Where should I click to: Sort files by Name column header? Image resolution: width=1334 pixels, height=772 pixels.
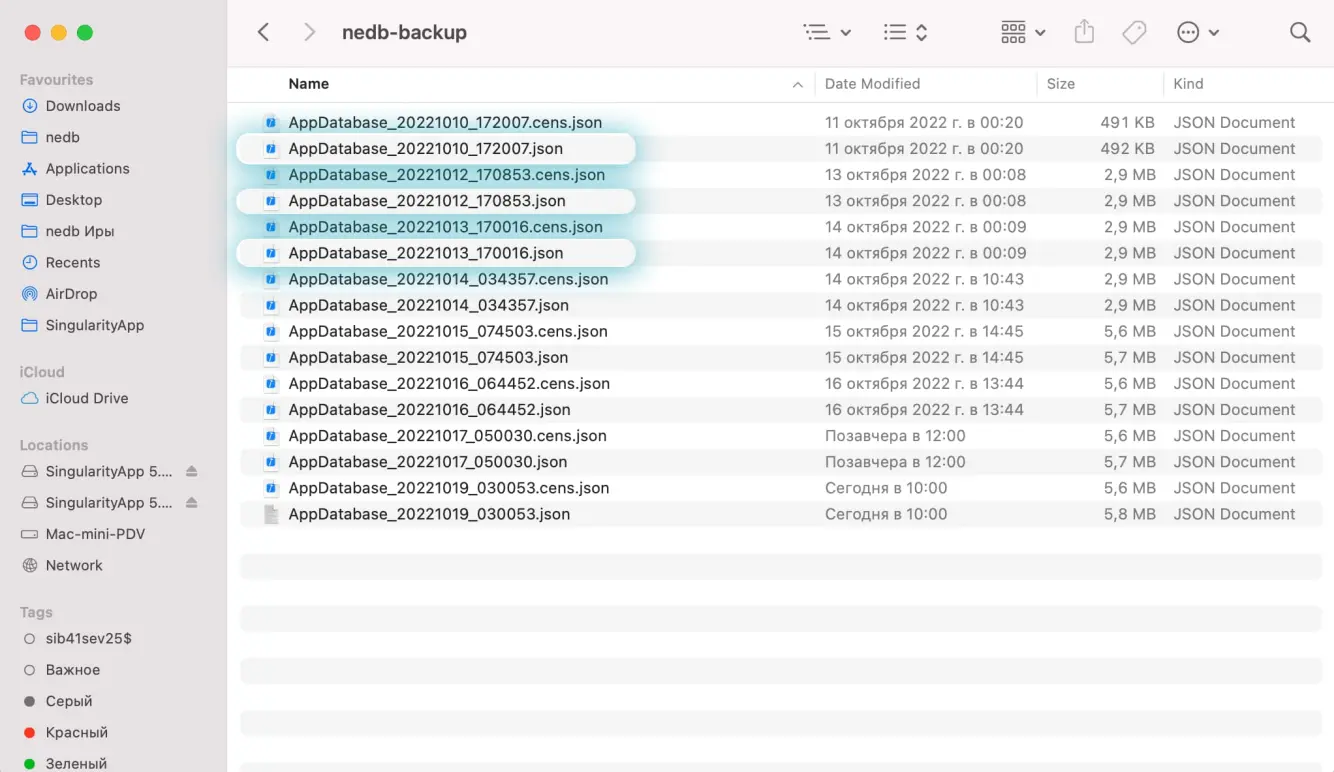[309, 84]
